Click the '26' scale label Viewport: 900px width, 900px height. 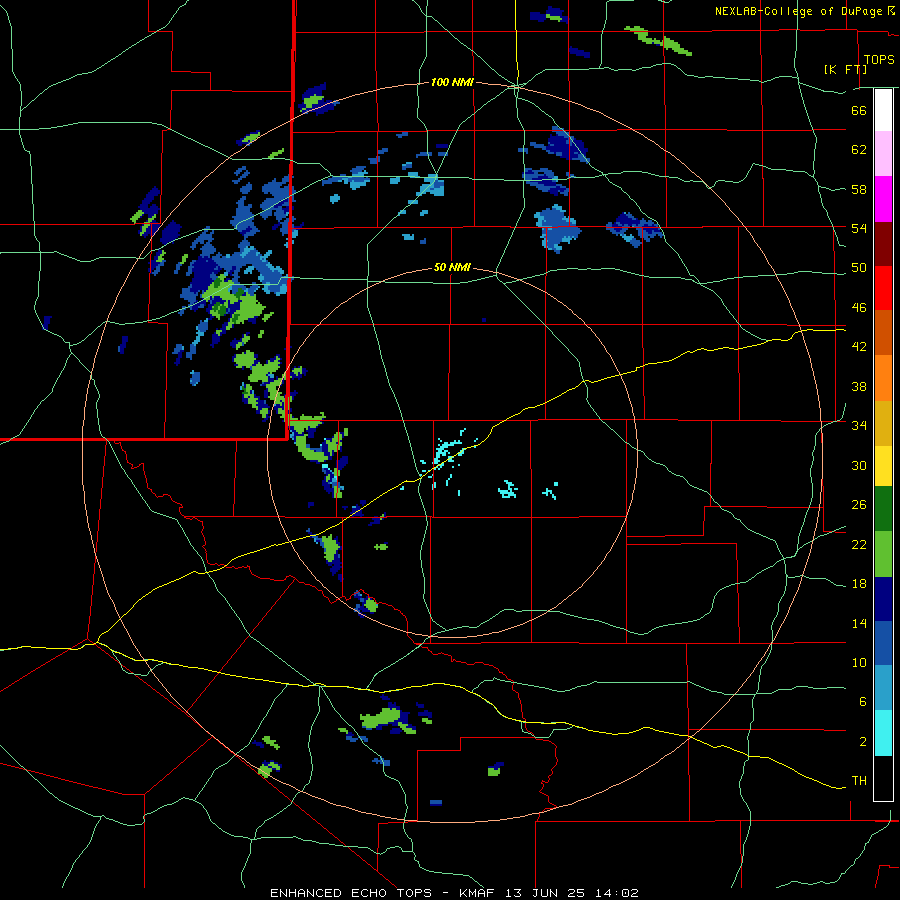point(859,505)
